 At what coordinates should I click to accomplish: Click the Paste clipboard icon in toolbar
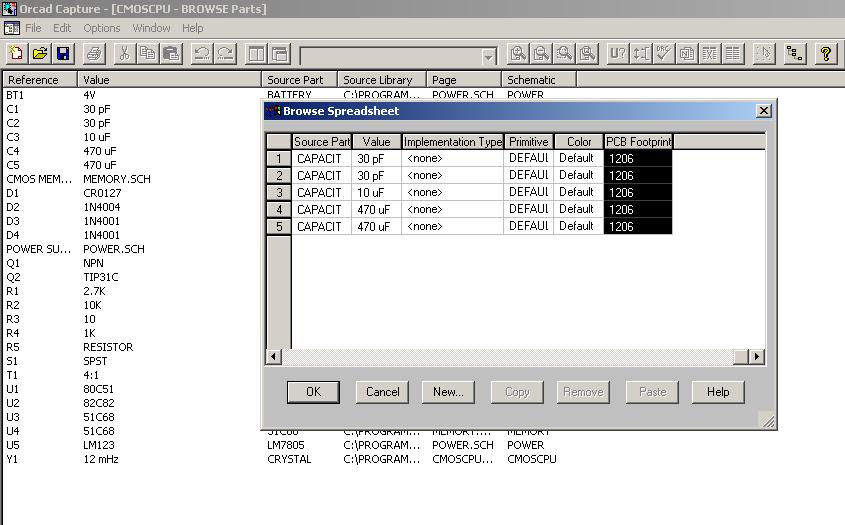pyautogui.click(x=171, y=54)
